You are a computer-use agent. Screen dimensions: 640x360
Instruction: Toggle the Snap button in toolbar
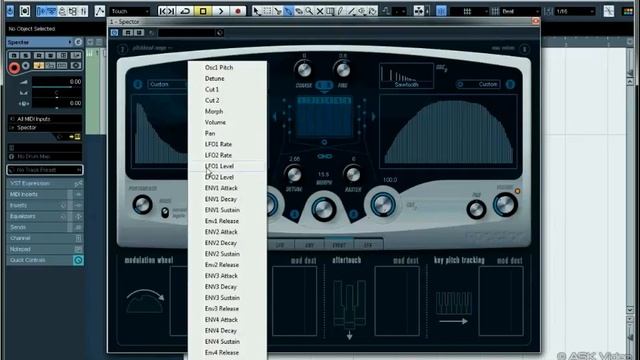pyautogui.click(x=441, y=11)
